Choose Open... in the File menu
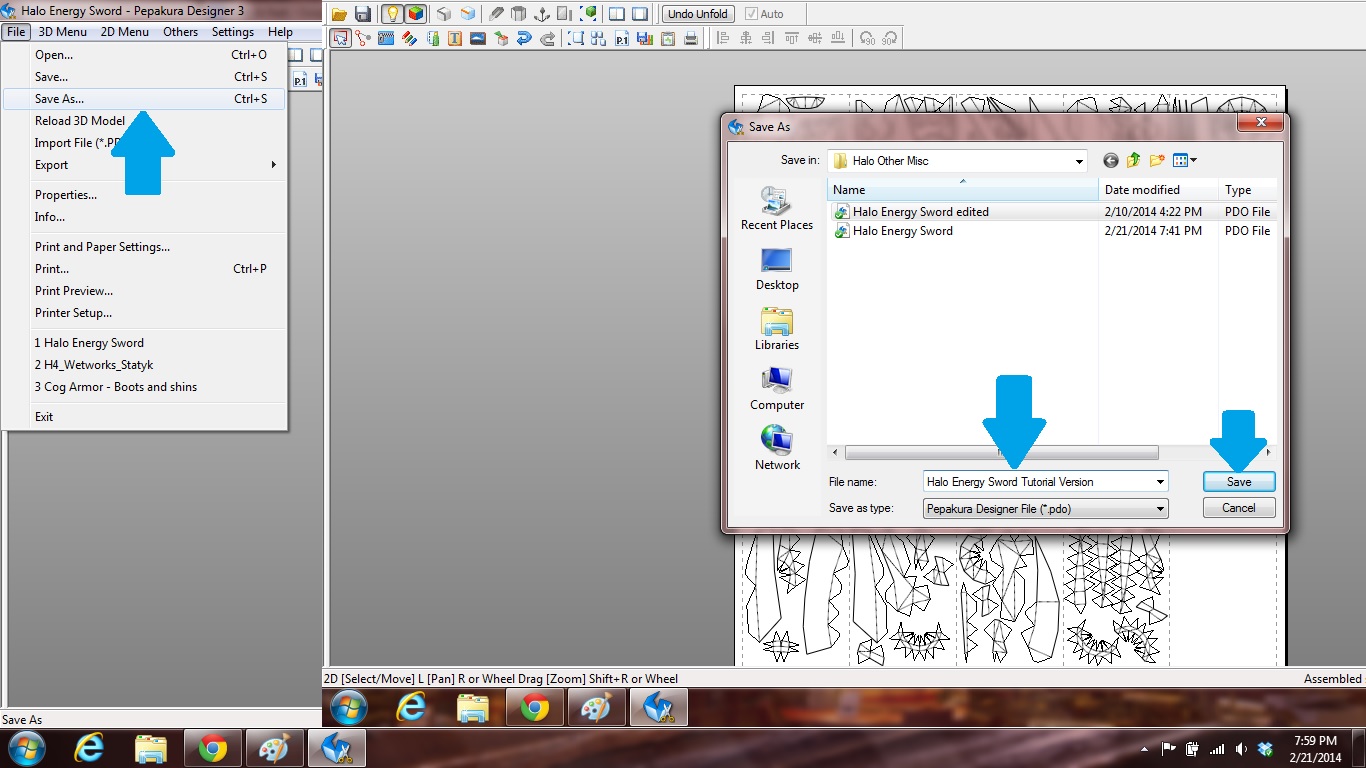Viewport: 1366px width, 768px height. tap(144, 55)
